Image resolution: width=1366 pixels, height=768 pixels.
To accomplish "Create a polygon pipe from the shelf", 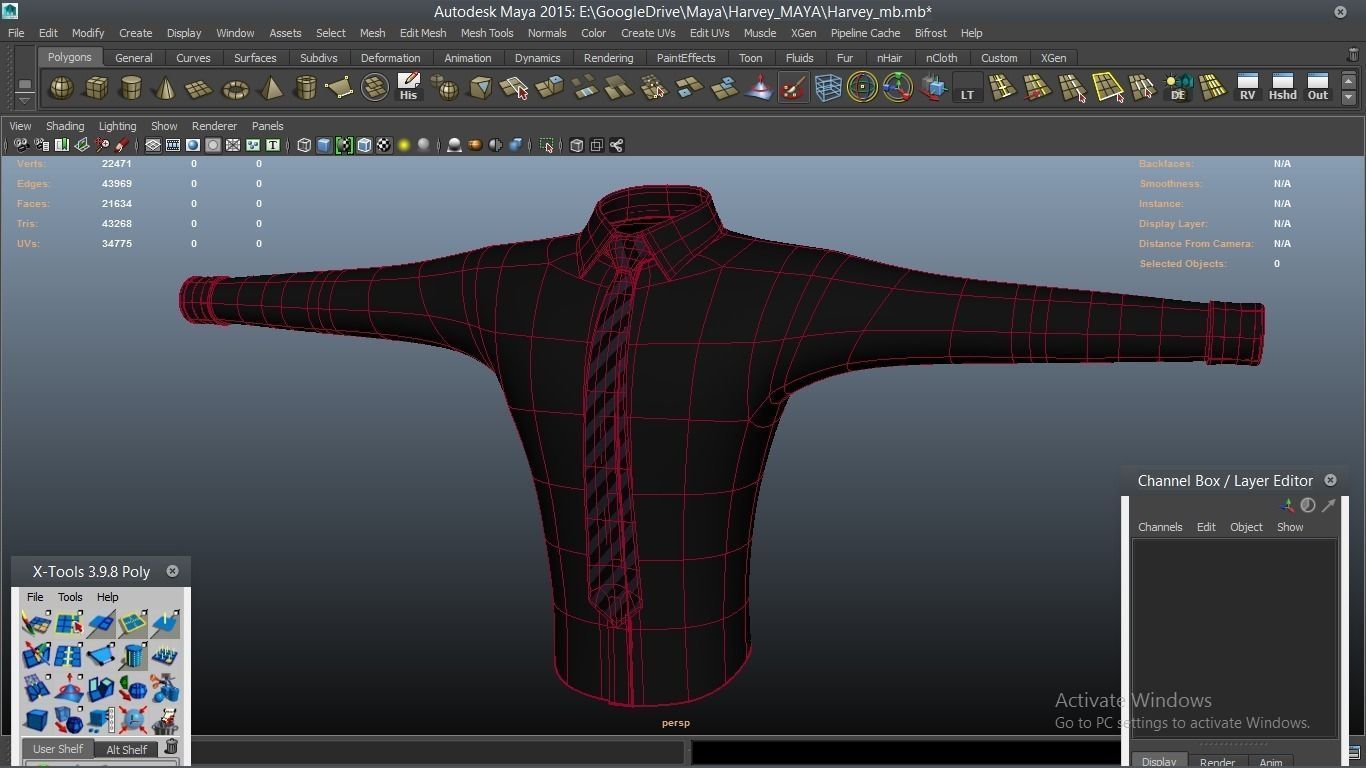I will (x=305, y=88).
